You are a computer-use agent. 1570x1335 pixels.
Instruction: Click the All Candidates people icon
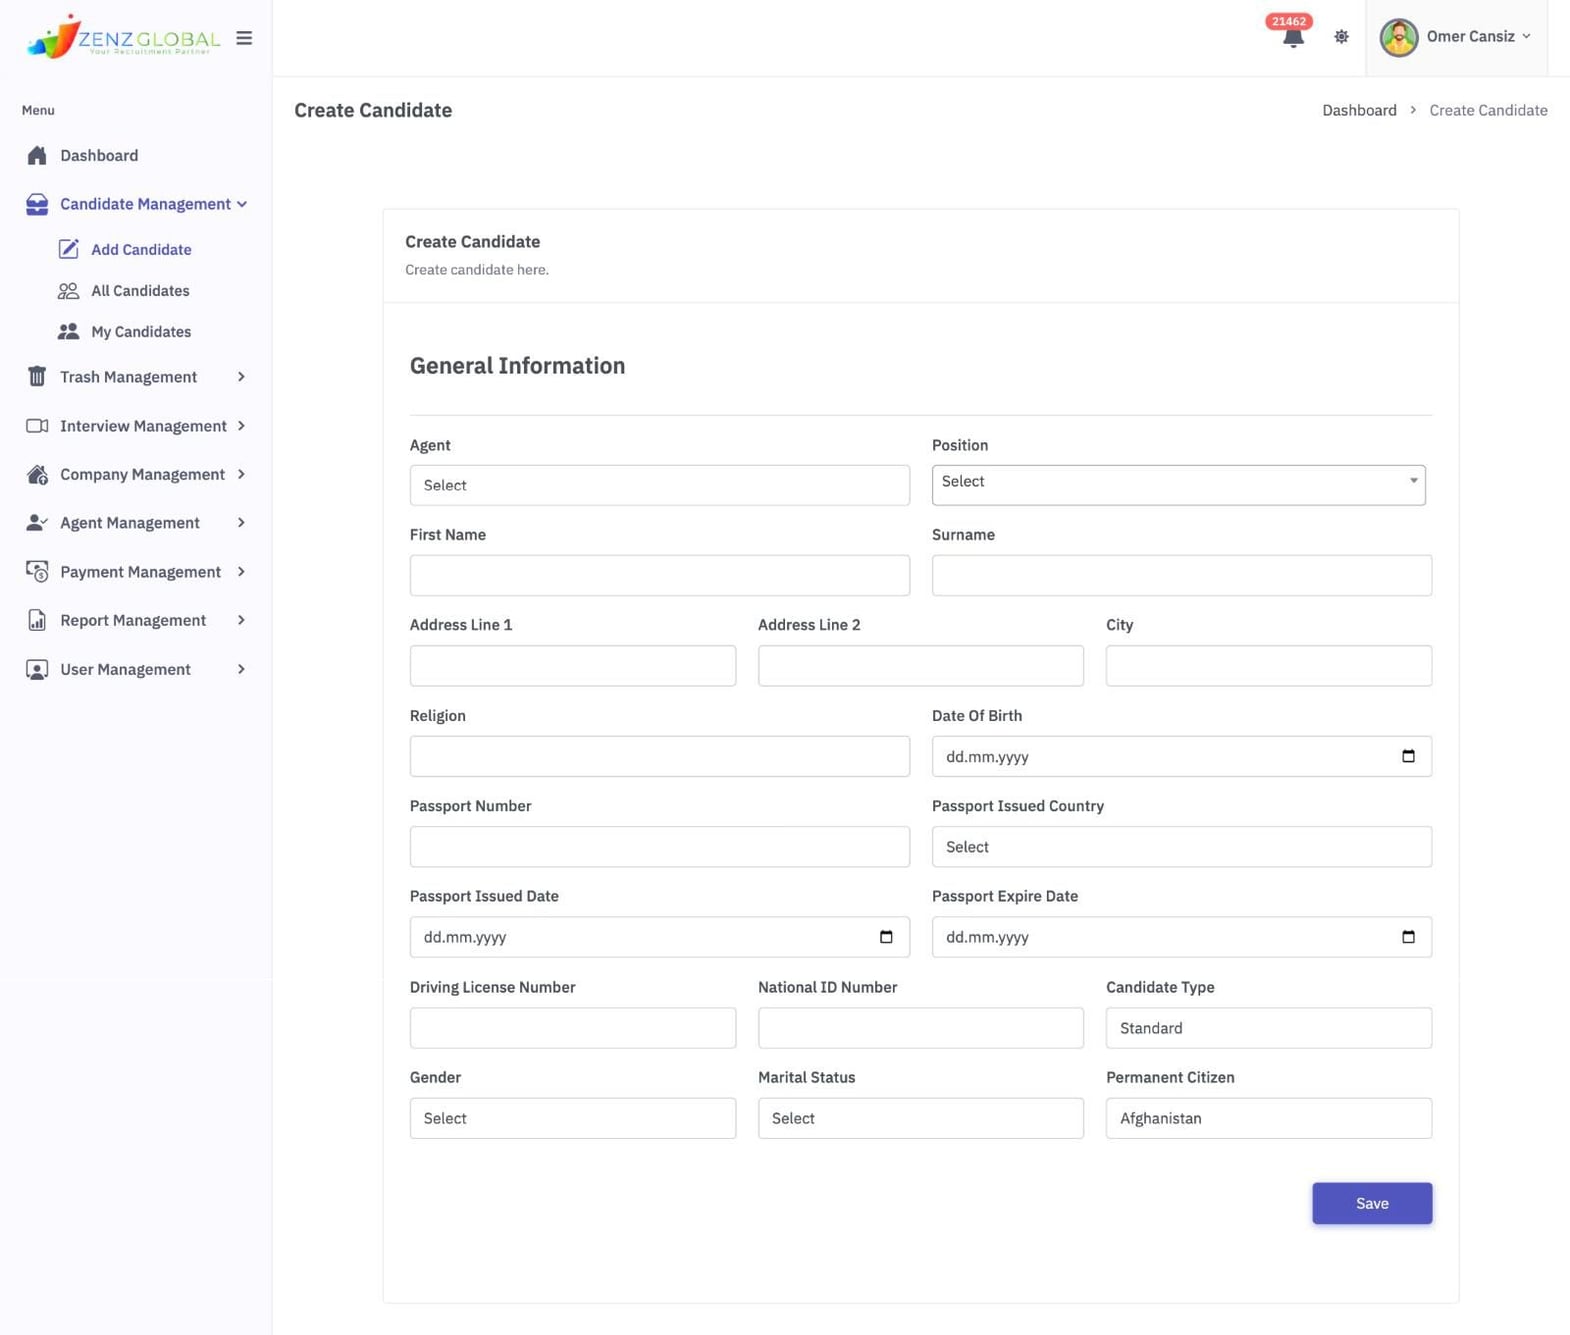pos(68,291)
